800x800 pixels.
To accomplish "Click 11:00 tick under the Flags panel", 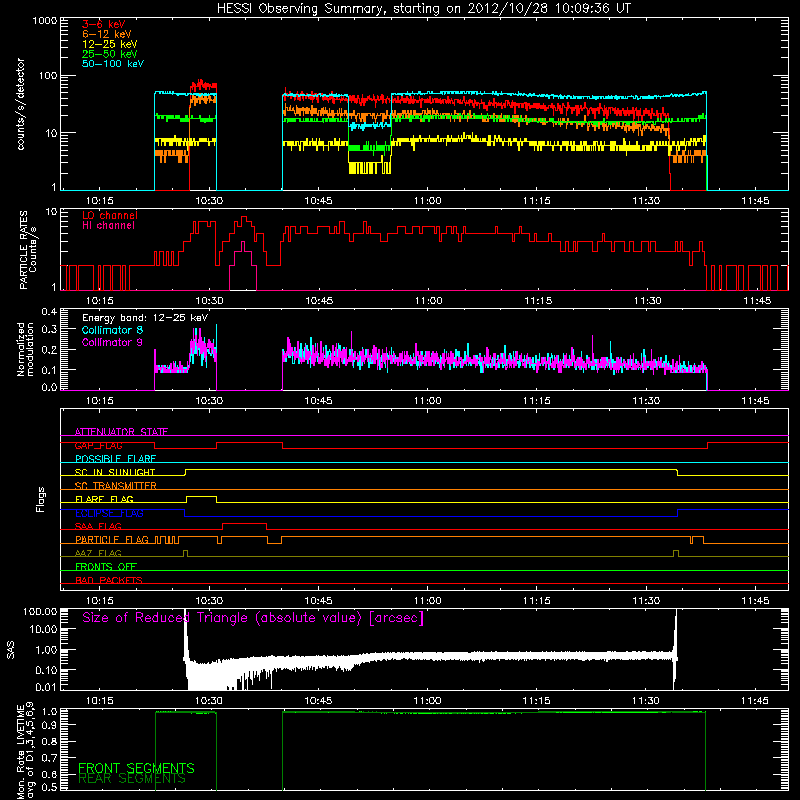I will point(428,601).
